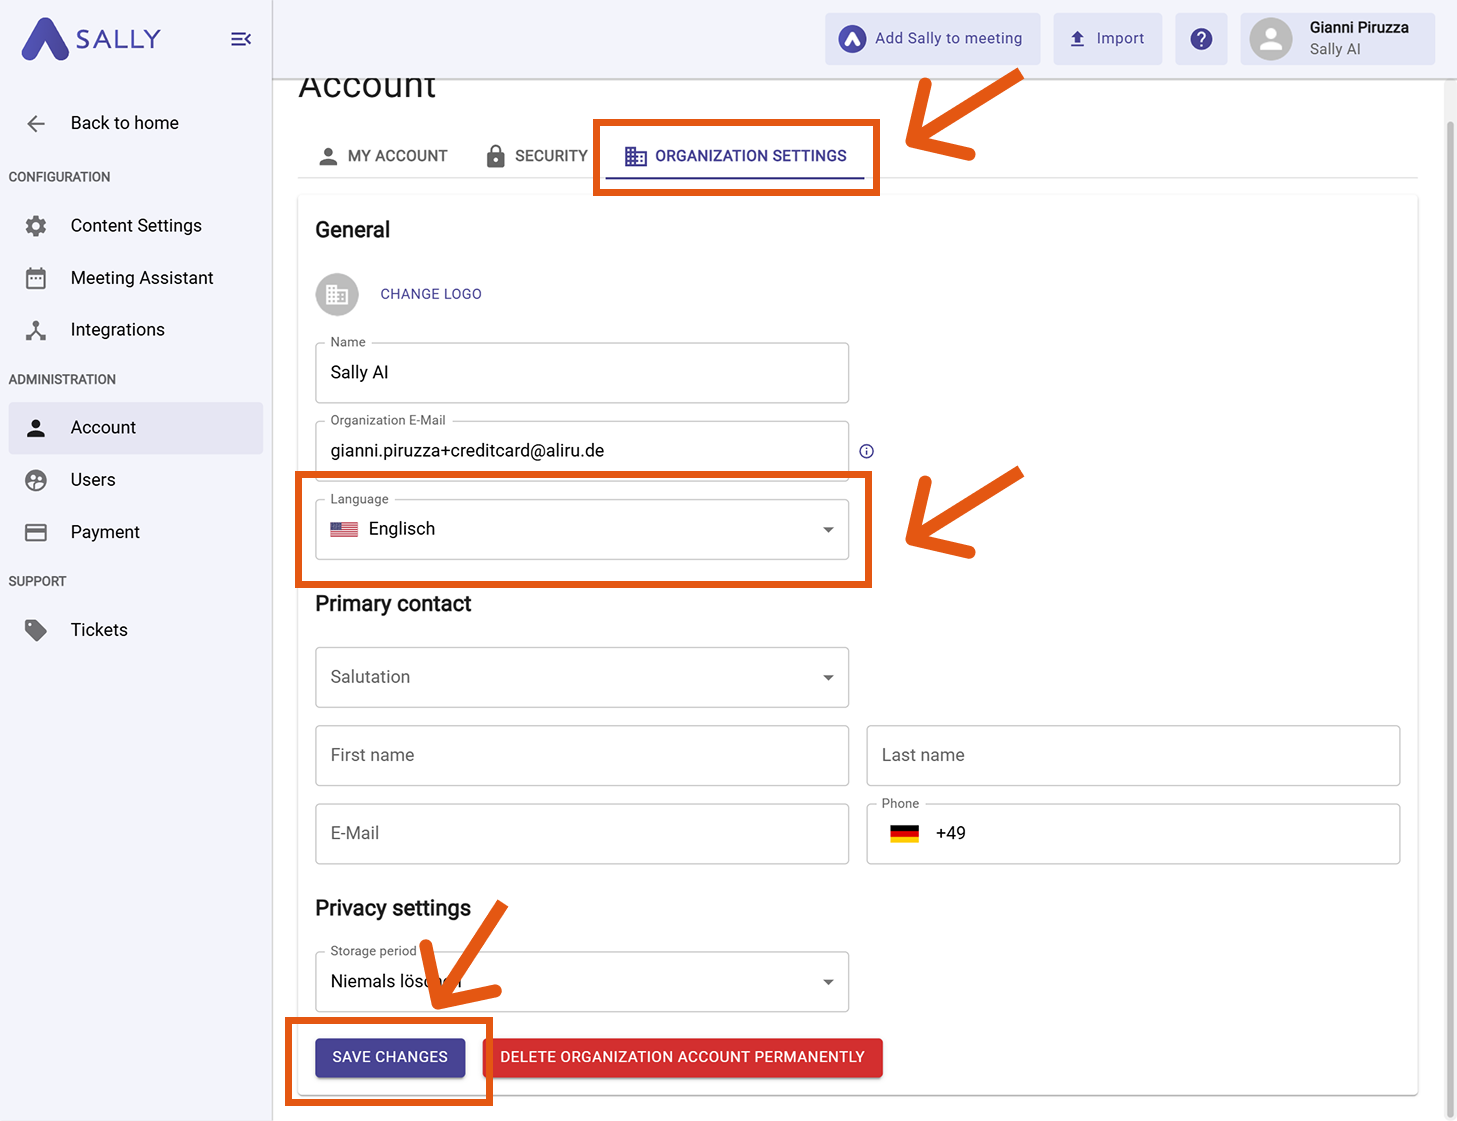
Task: Click the back arrow icon
Action: (36, 124)
